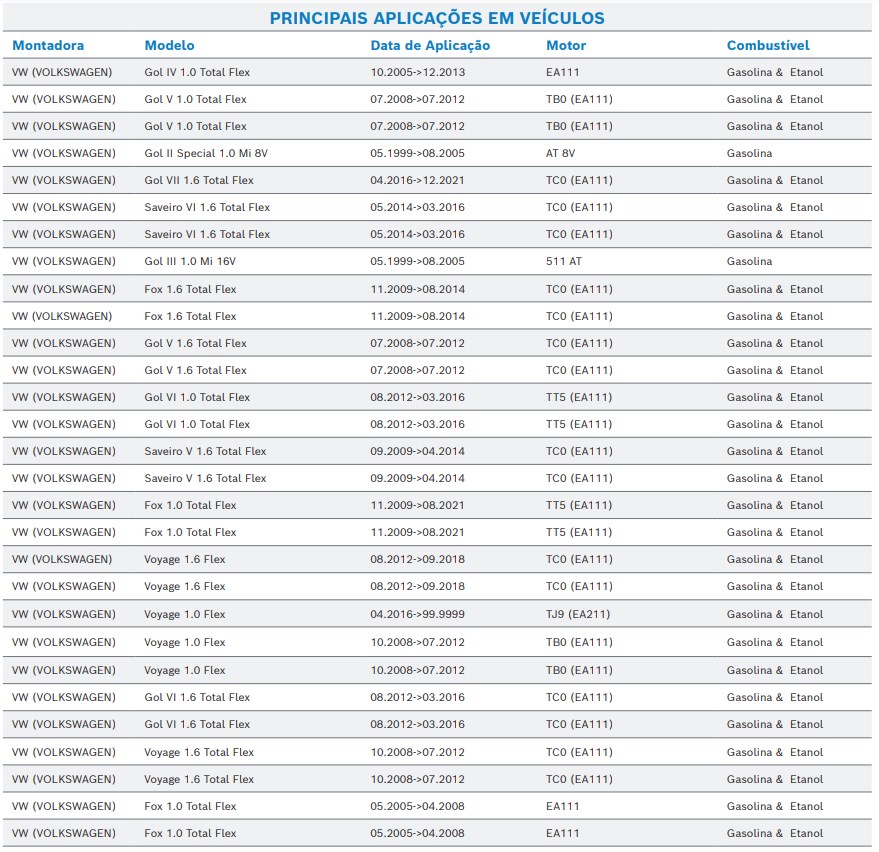
Task: Select the 'Montadora' column header
Action: click(48, 45)
